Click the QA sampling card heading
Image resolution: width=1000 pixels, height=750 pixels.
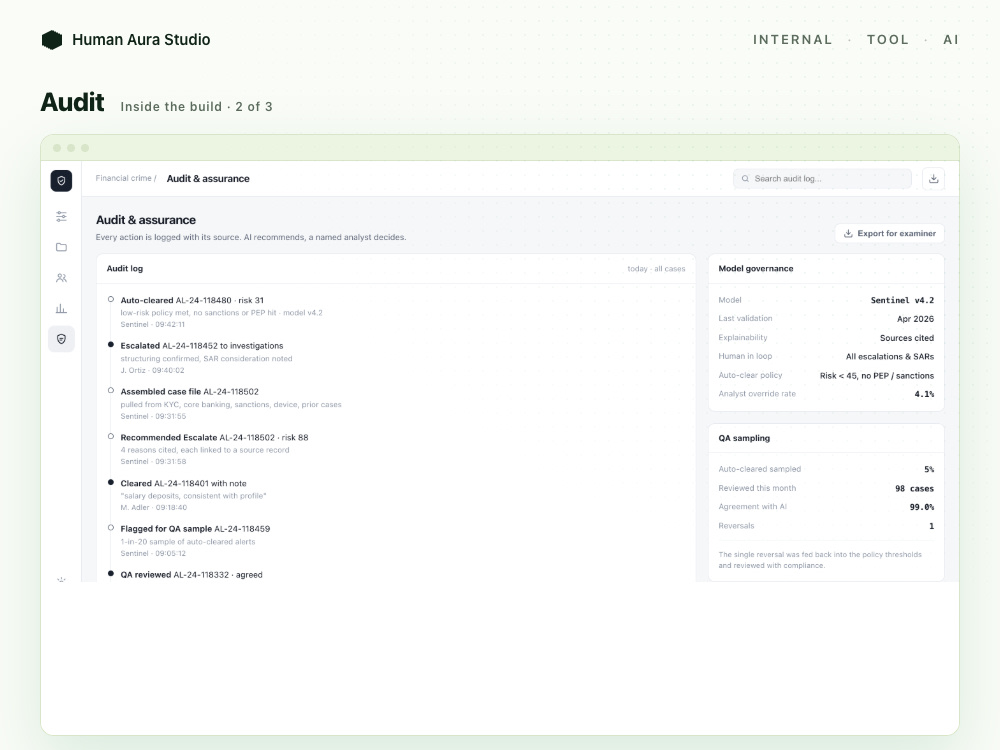pyautogui.click(x=744, y=438)
